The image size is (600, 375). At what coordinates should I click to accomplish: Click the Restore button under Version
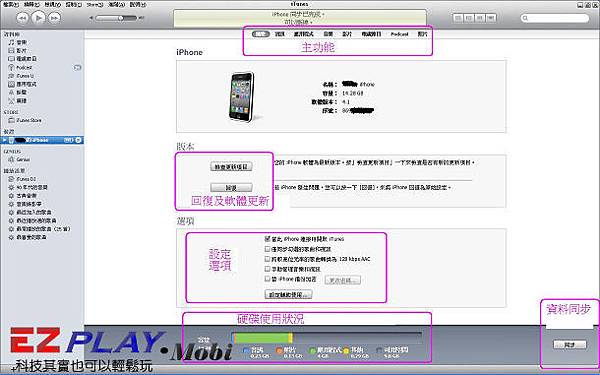pos(231,188)
